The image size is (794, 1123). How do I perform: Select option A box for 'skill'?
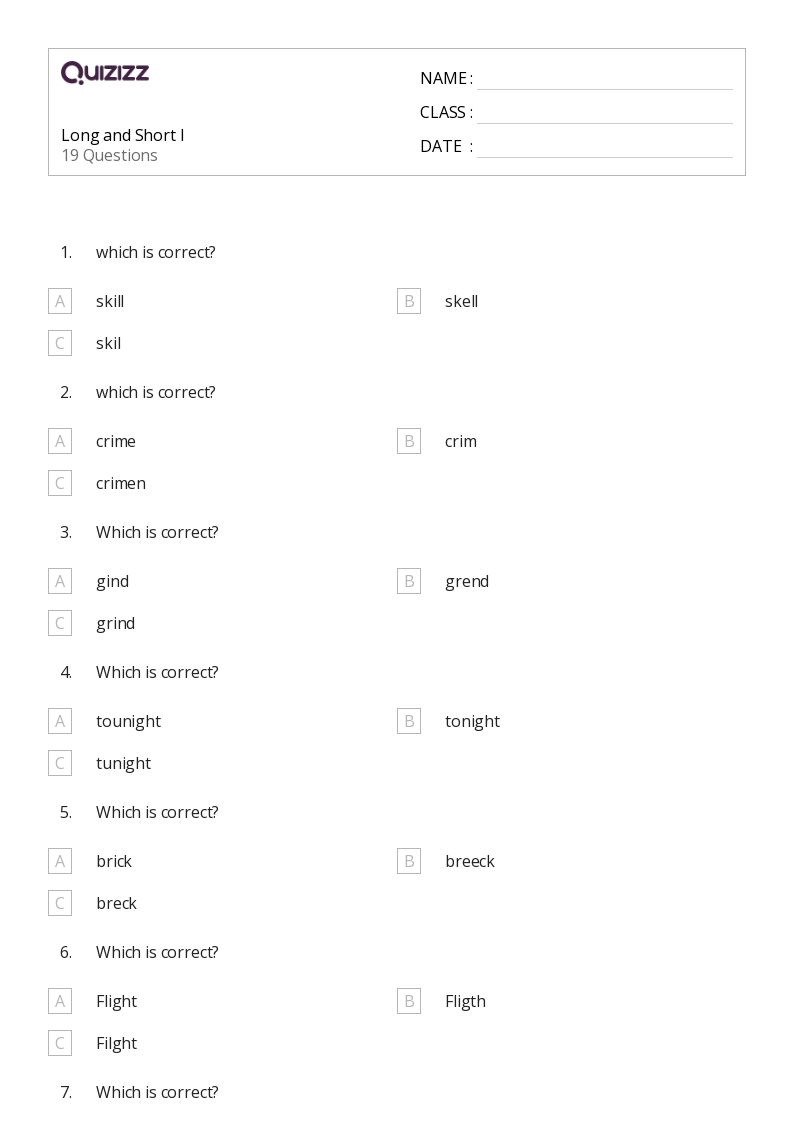pyautogui.click(x=60, y=301)
